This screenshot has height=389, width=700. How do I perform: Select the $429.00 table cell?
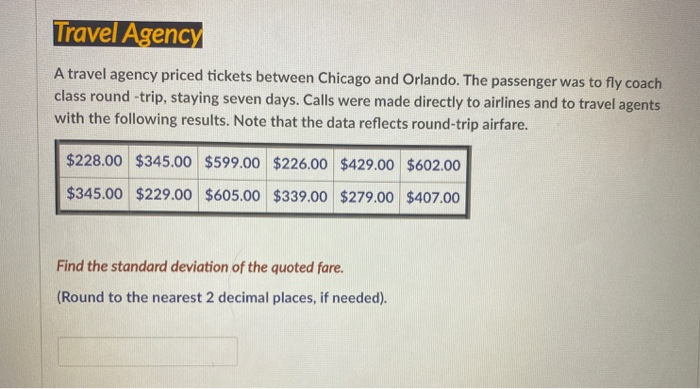[x=367, y=164]
